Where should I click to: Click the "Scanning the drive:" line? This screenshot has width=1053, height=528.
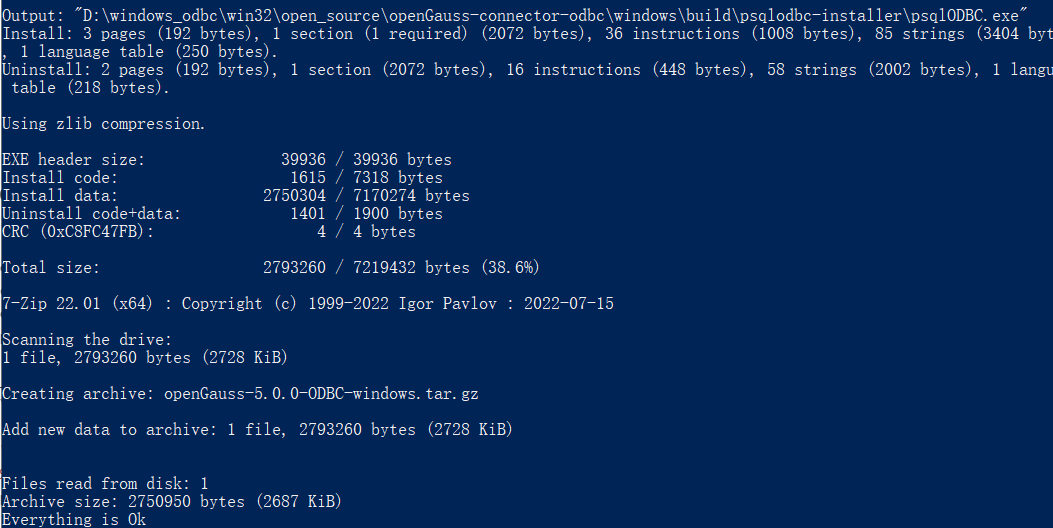pyautogui.click(x=87, y=340)
